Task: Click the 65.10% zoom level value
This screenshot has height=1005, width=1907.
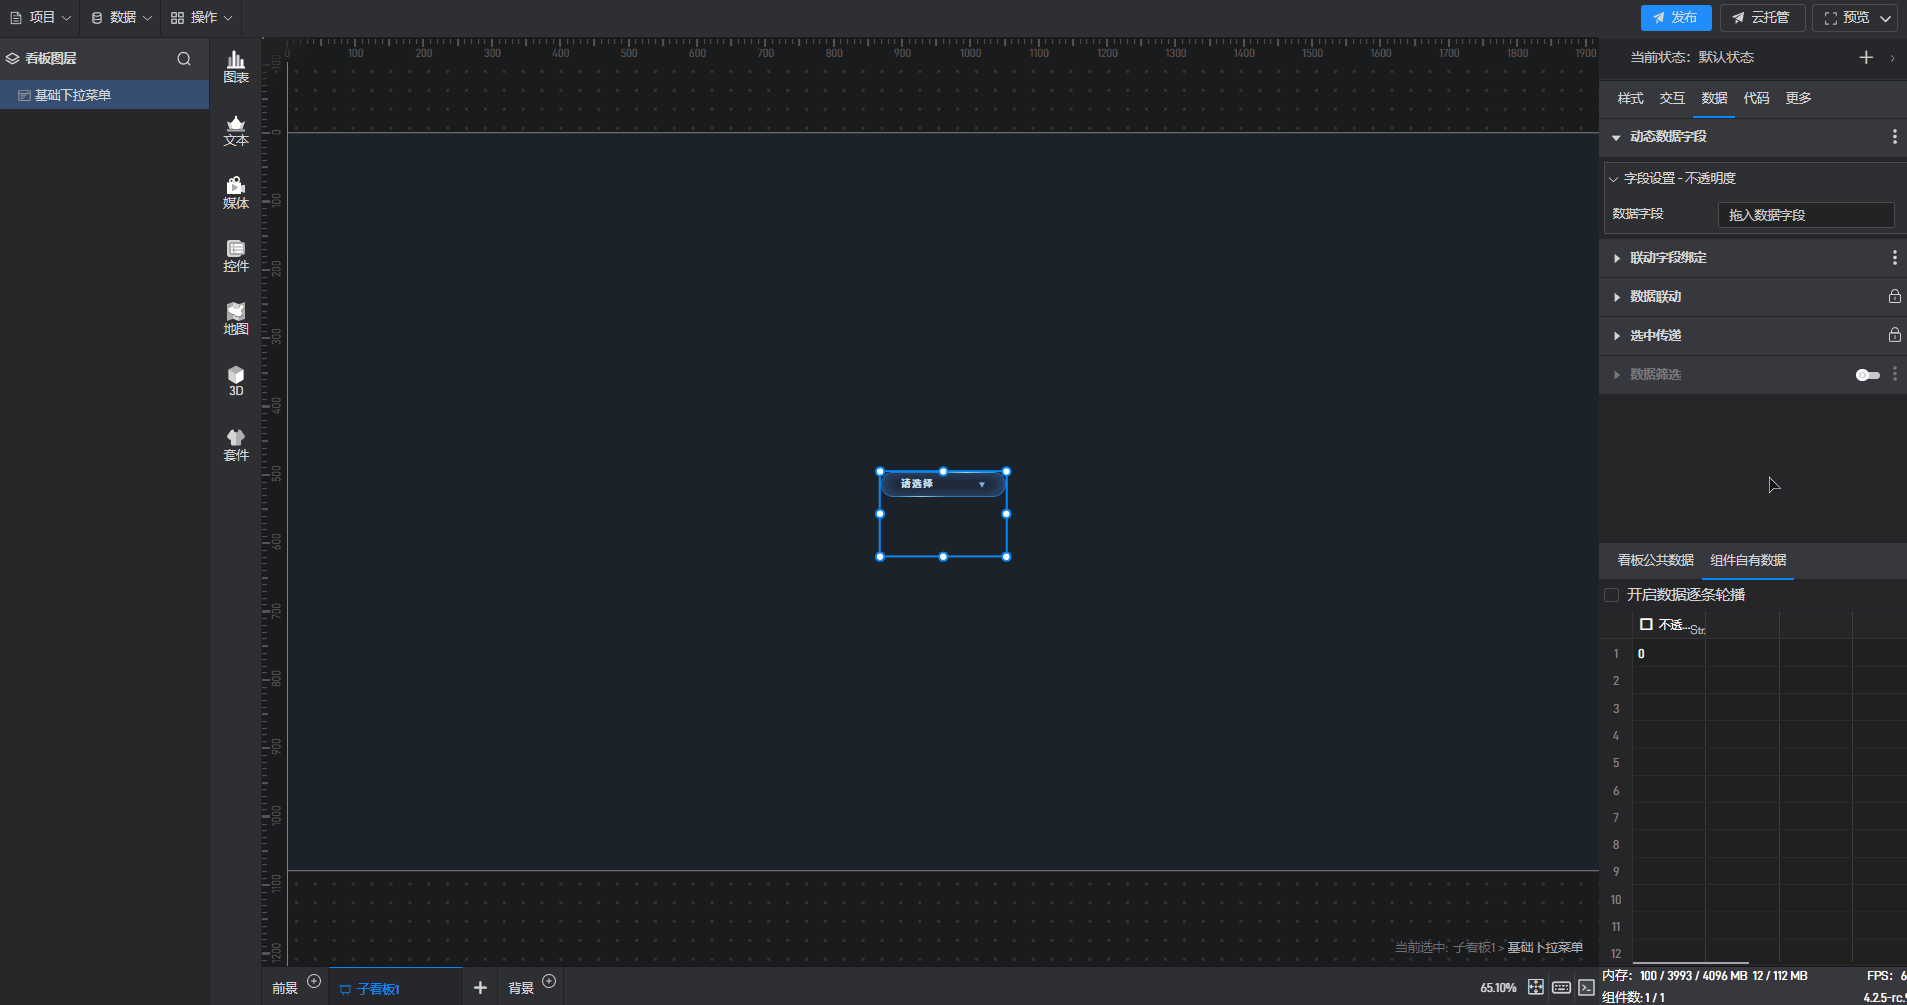Action: 1498,988
